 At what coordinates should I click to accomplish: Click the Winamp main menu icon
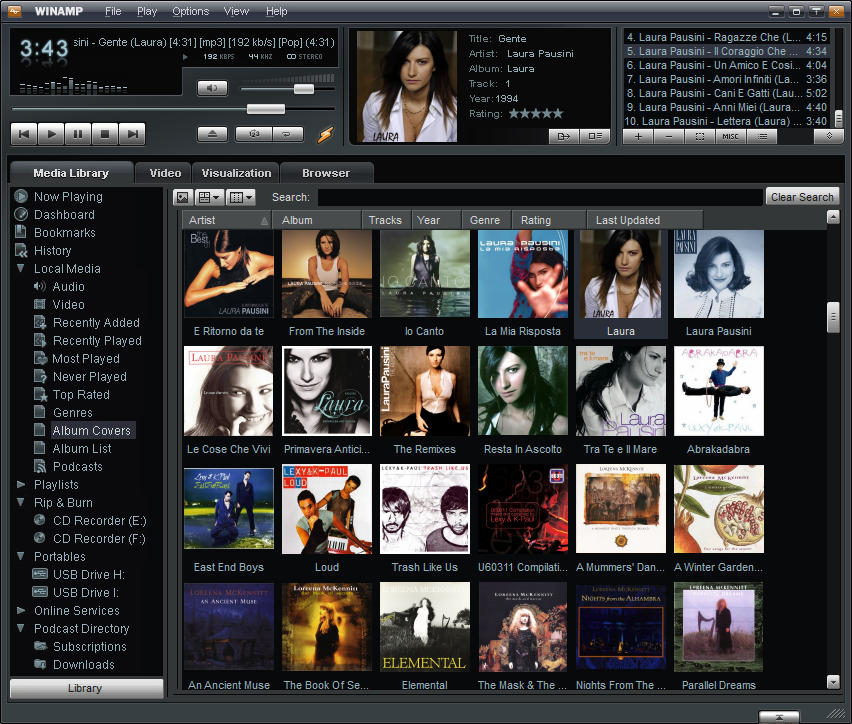click(x=15, y=11)
